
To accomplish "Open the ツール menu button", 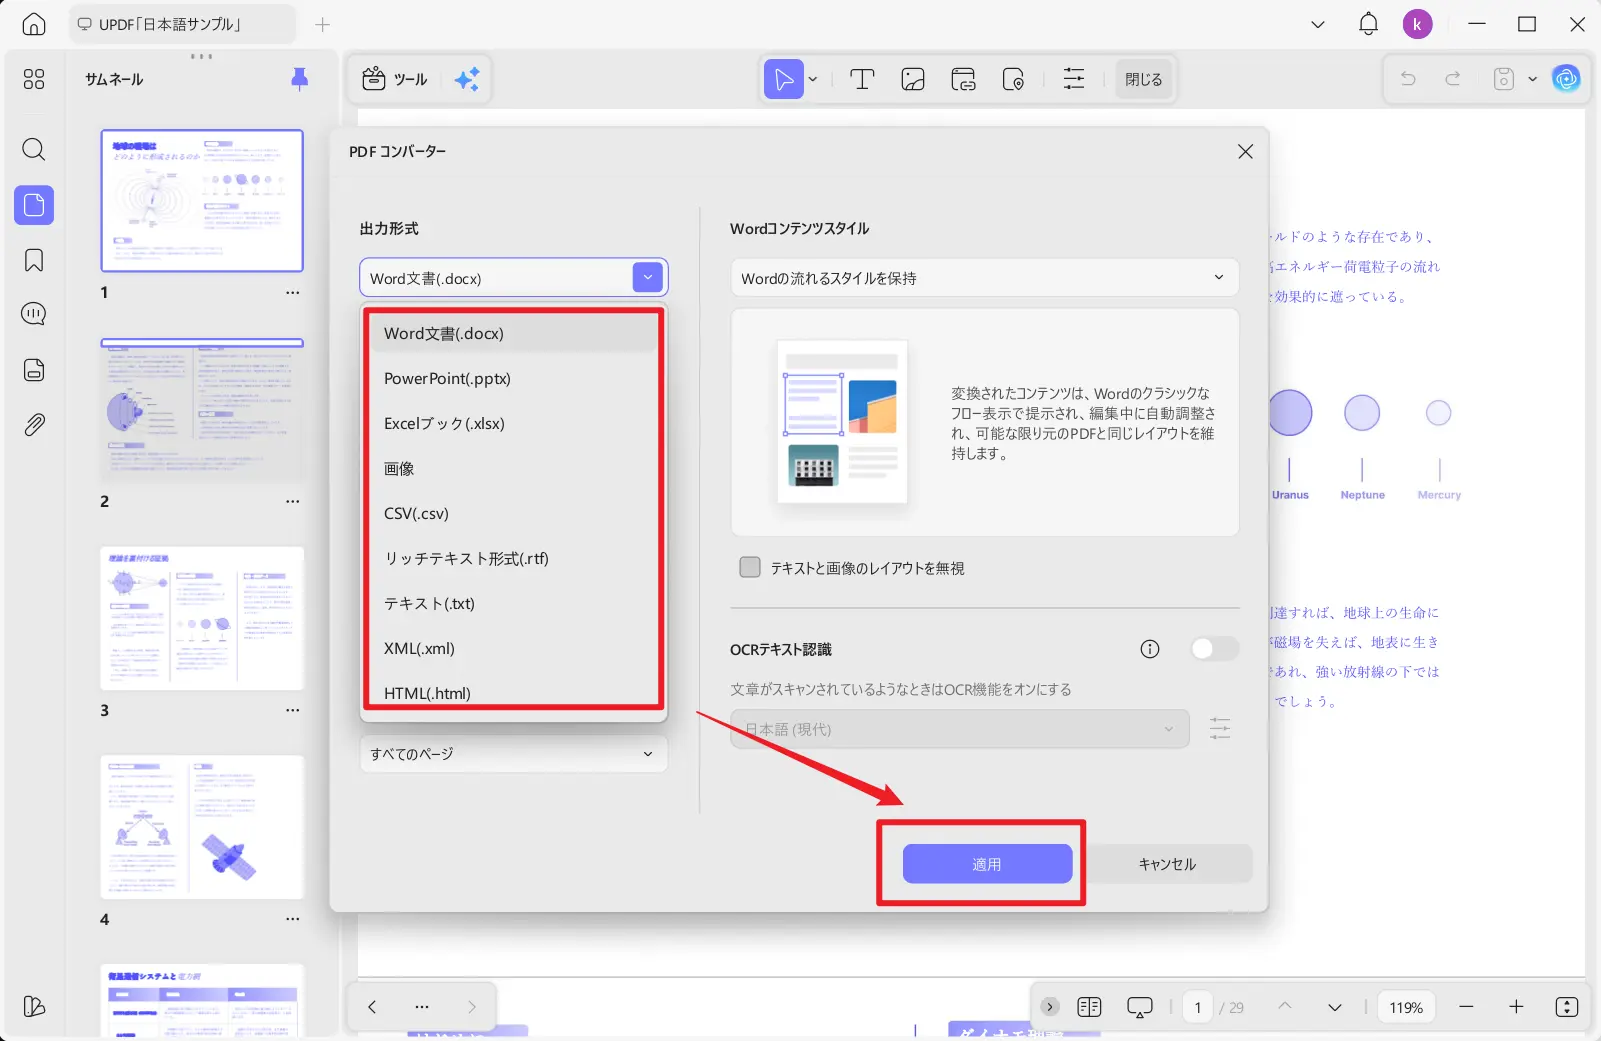I will tap(395, 79).
